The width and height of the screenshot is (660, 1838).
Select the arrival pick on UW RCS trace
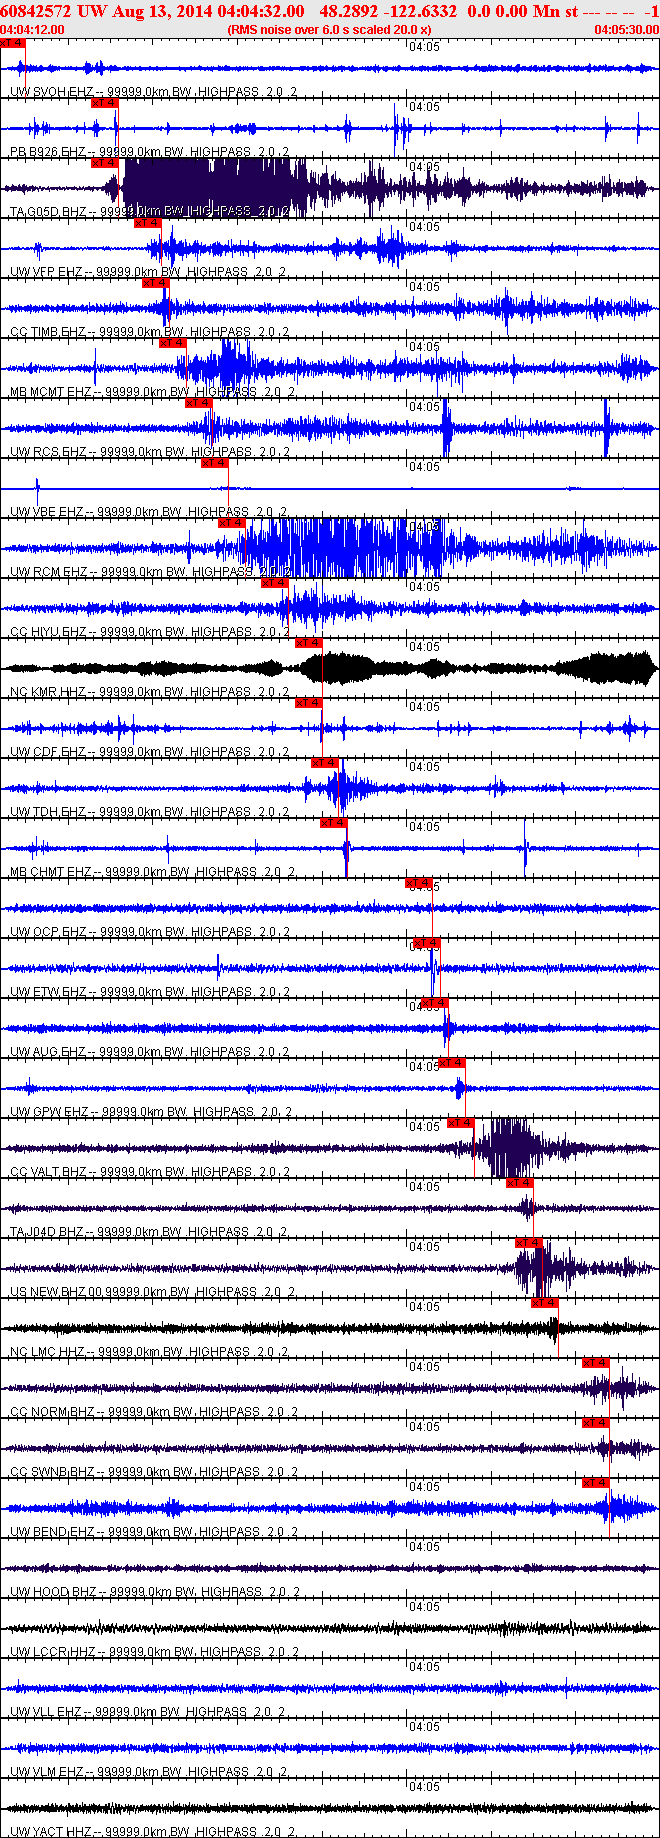(198, 403)
